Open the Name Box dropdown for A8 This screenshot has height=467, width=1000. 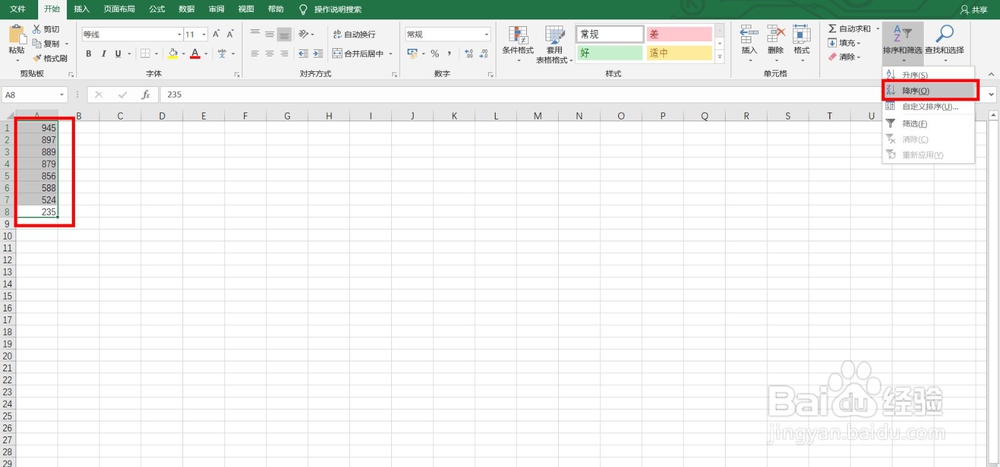pyautogui.click(x=62, y=94)
